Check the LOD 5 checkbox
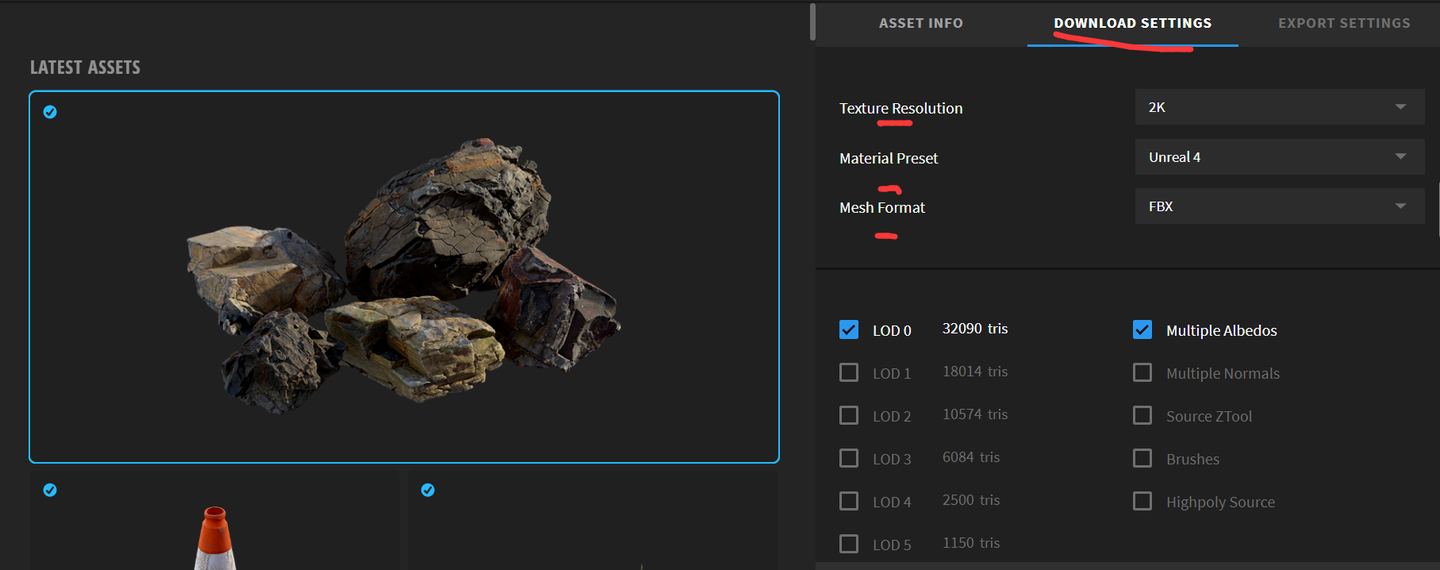Screen dimensions: 1440x570 [x=849, y=544]
